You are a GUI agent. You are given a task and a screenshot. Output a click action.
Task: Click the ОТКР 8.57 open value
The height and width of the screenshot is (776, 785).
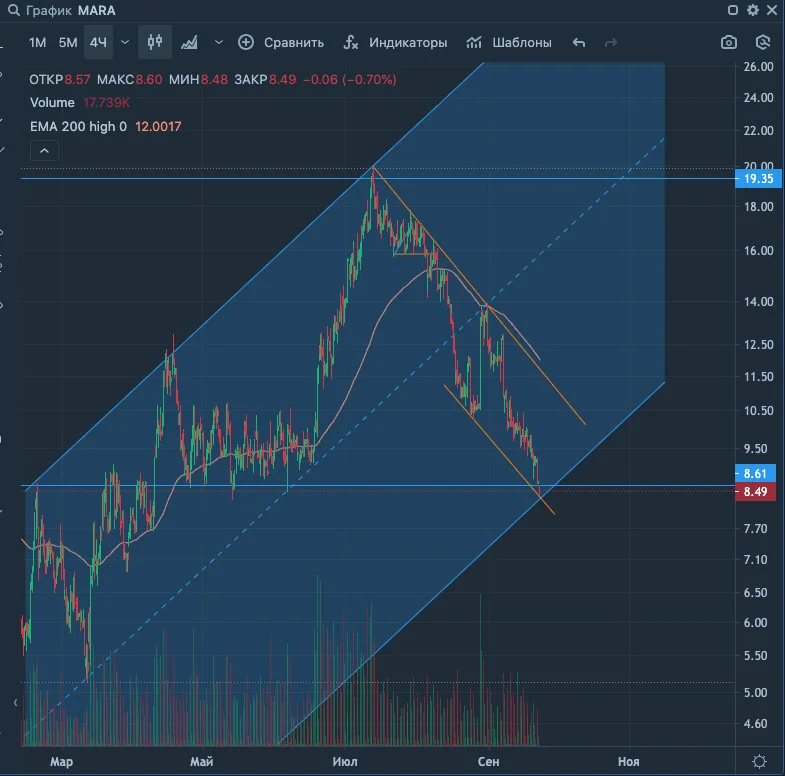(x=60, y=80)
